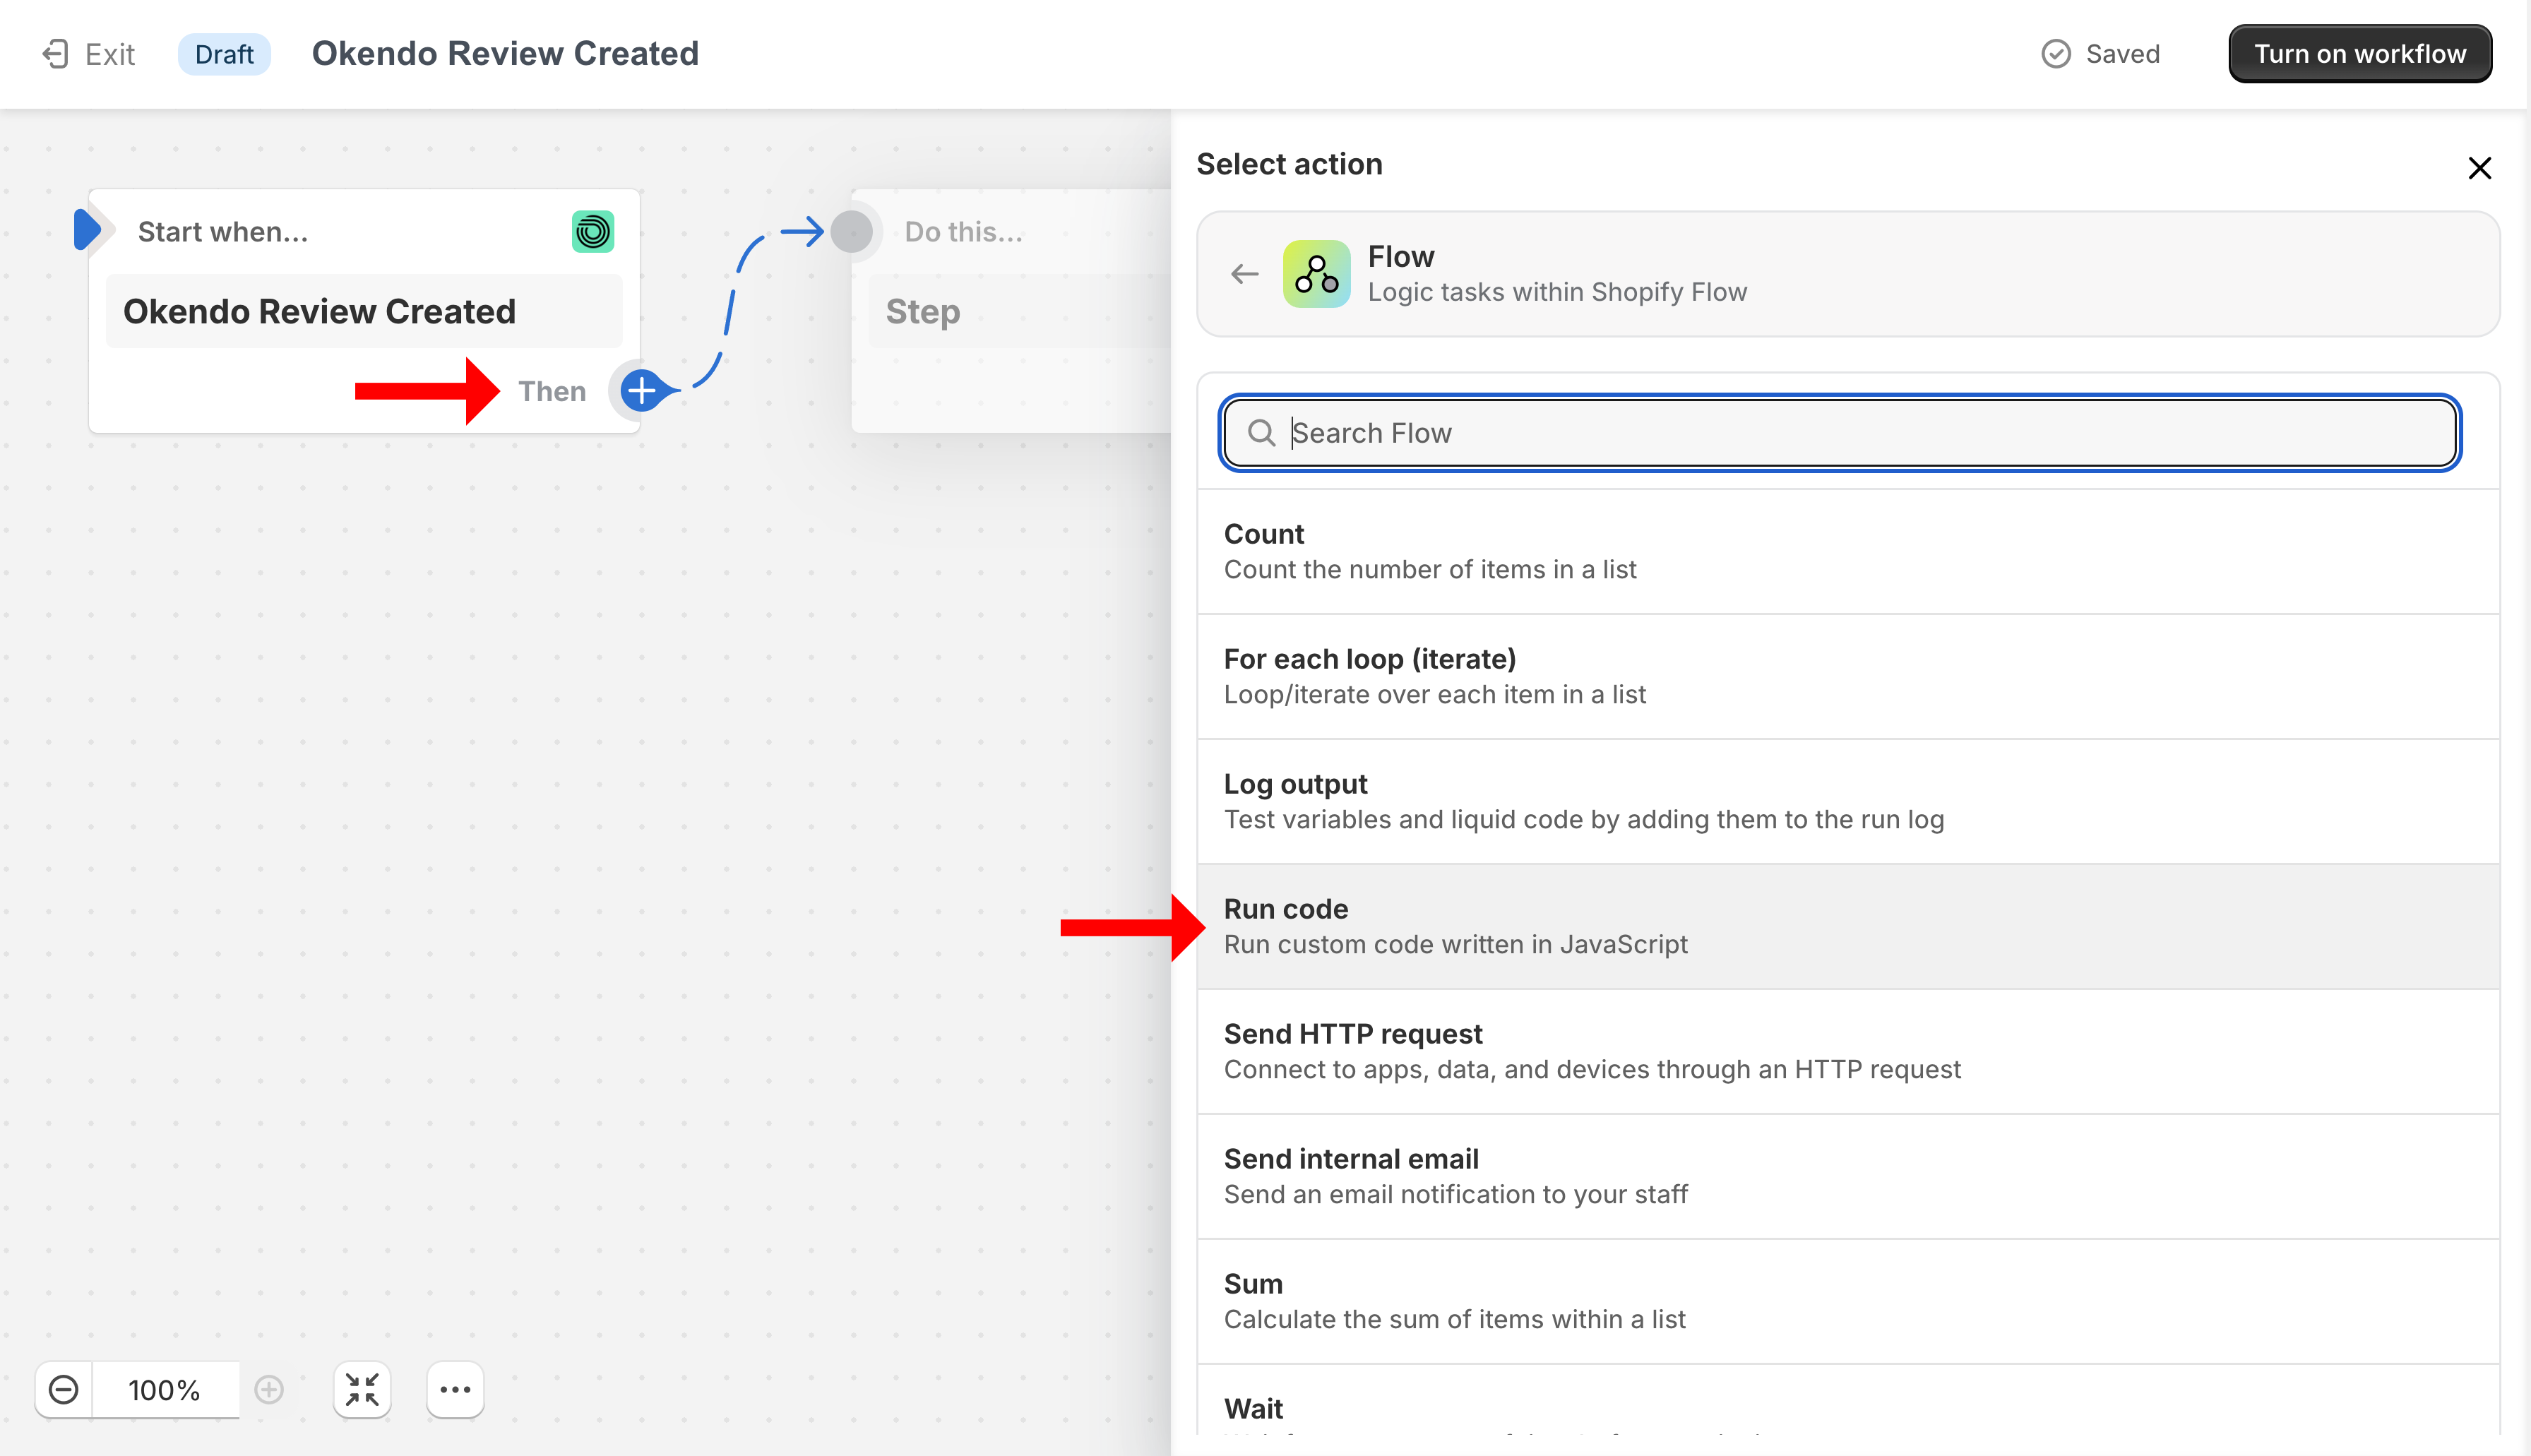Choose Send internal email action
The image size is (2531, 1456).
coord(1848,1176)
